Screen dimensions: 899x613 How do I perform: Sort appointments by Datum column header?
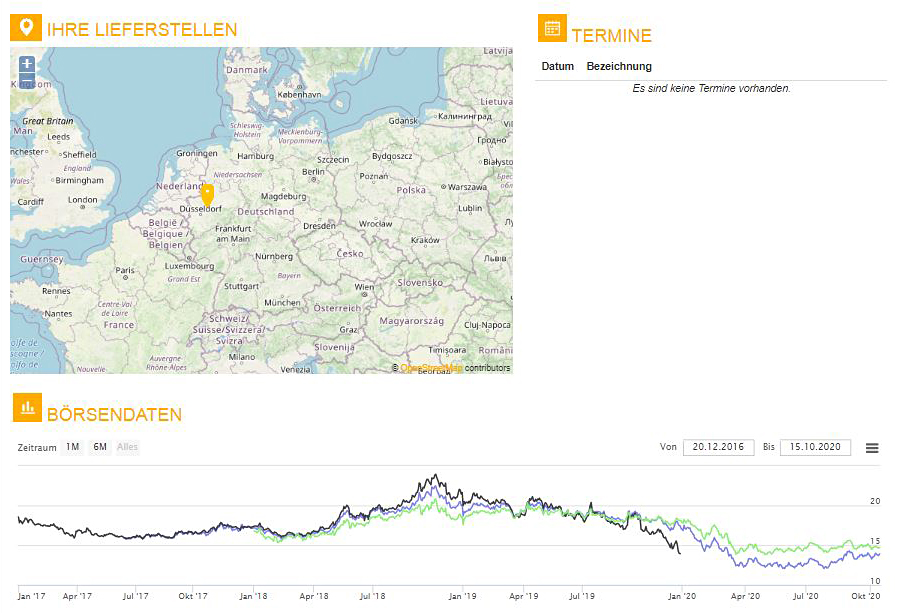click(558, 67)
